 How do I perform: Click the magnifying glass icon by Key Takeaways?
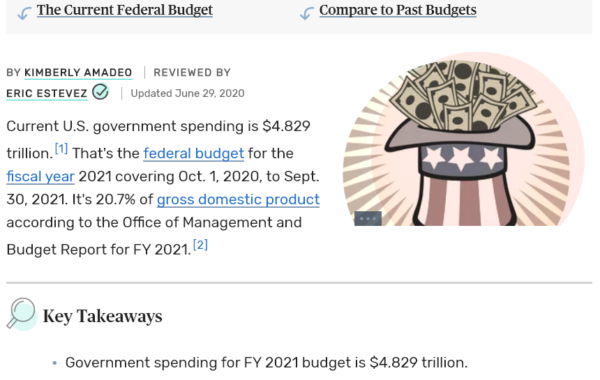[x=22, y=314]
